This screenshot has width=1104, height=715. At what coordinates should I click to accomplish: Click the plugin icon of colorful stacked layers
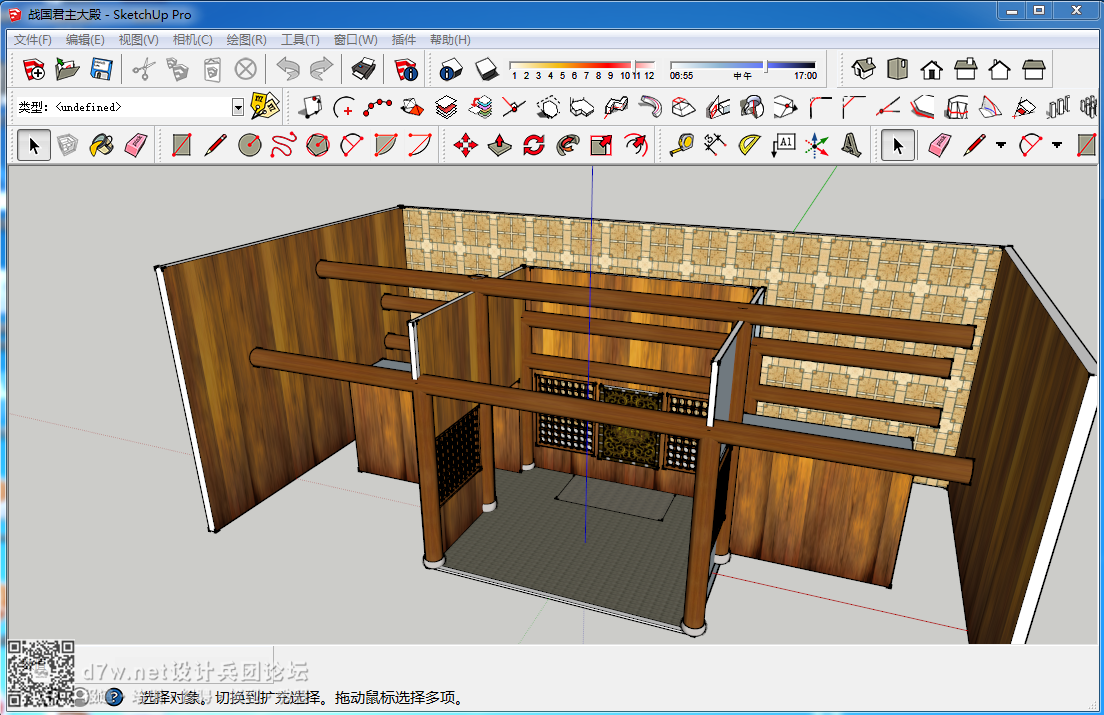(x=480, y=107)
